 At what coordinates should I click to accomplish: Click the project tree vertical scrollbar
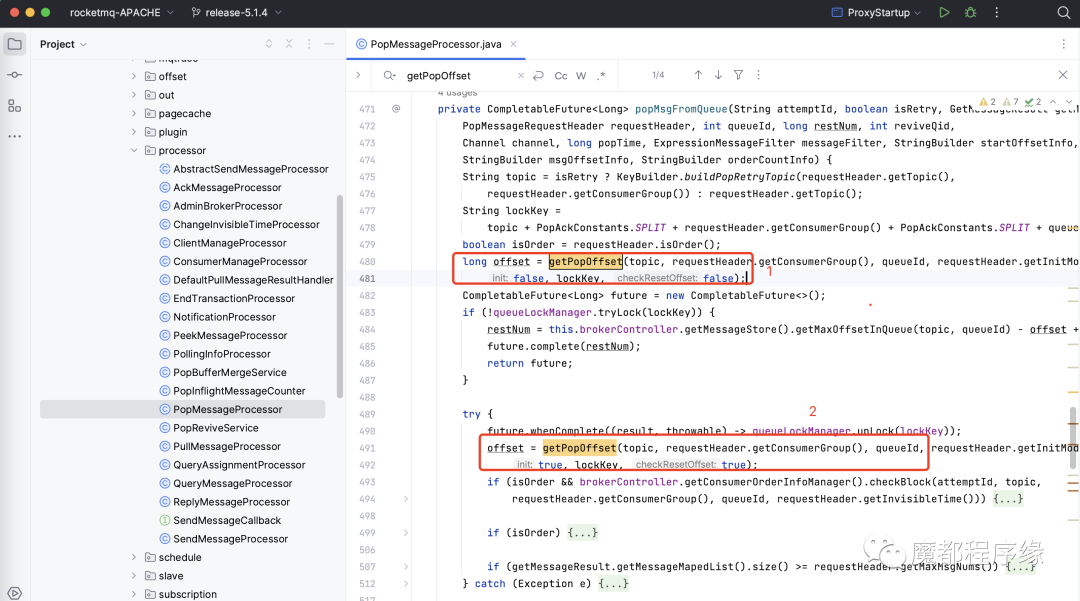pos(340,296)
